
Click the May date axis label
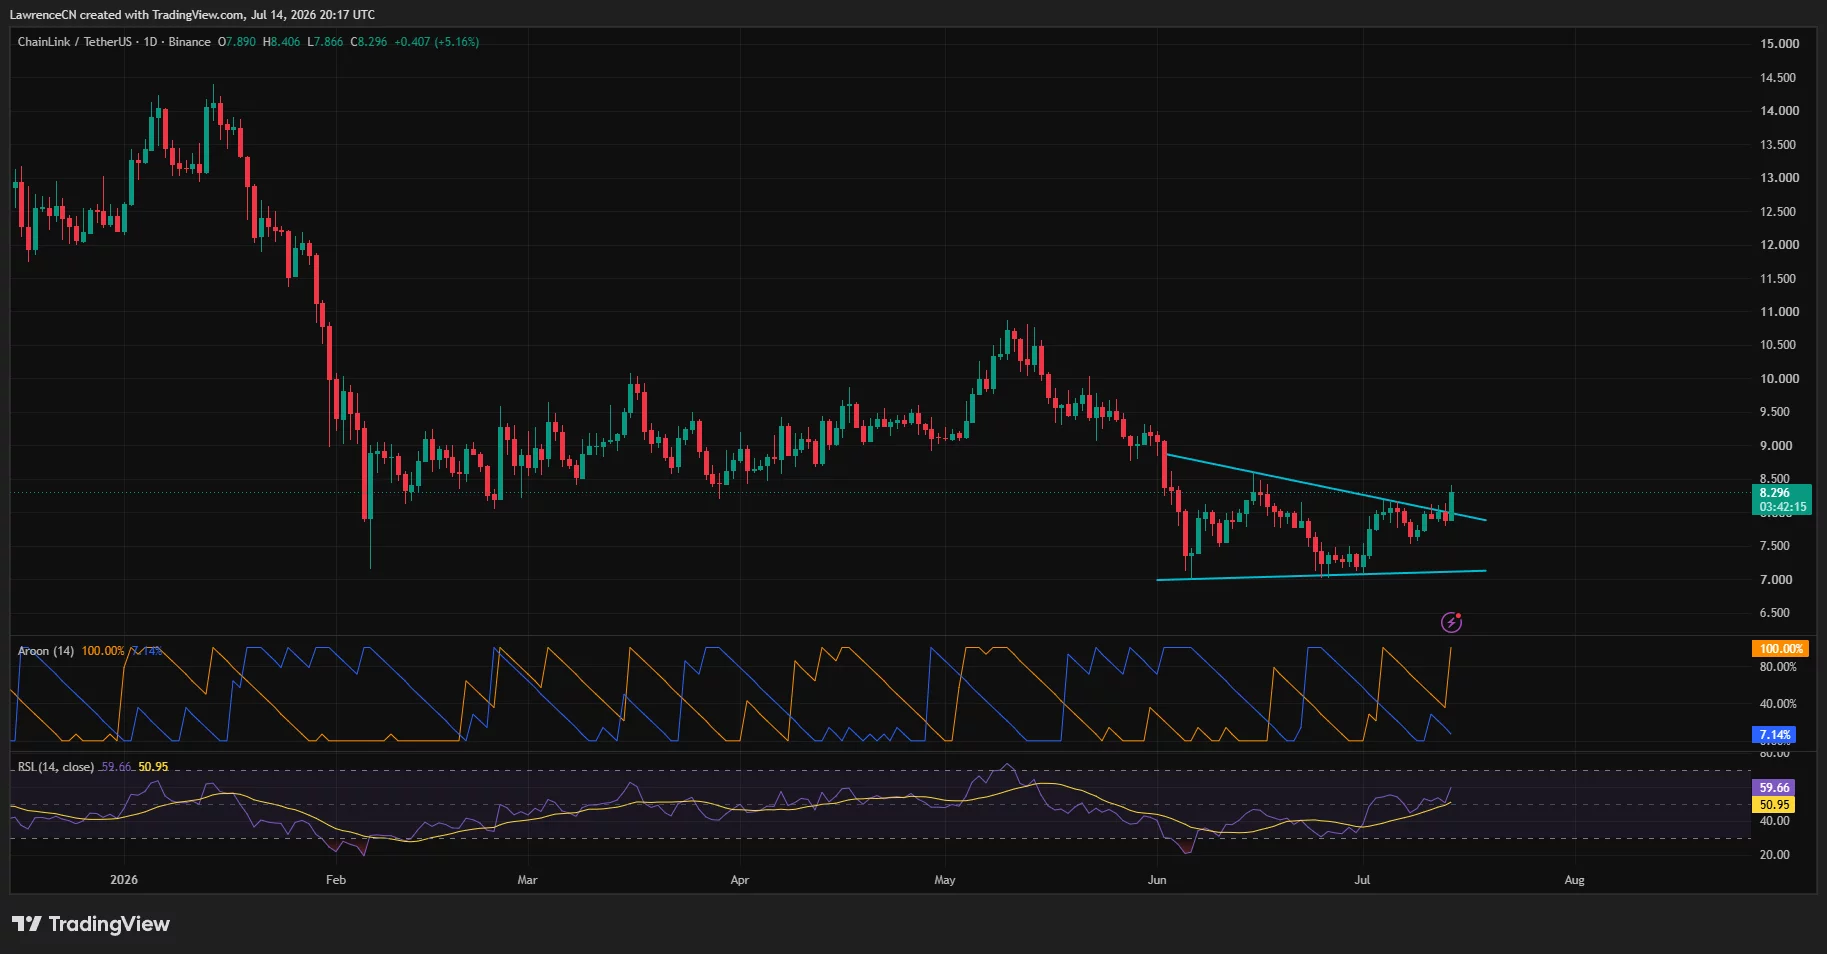945,880
